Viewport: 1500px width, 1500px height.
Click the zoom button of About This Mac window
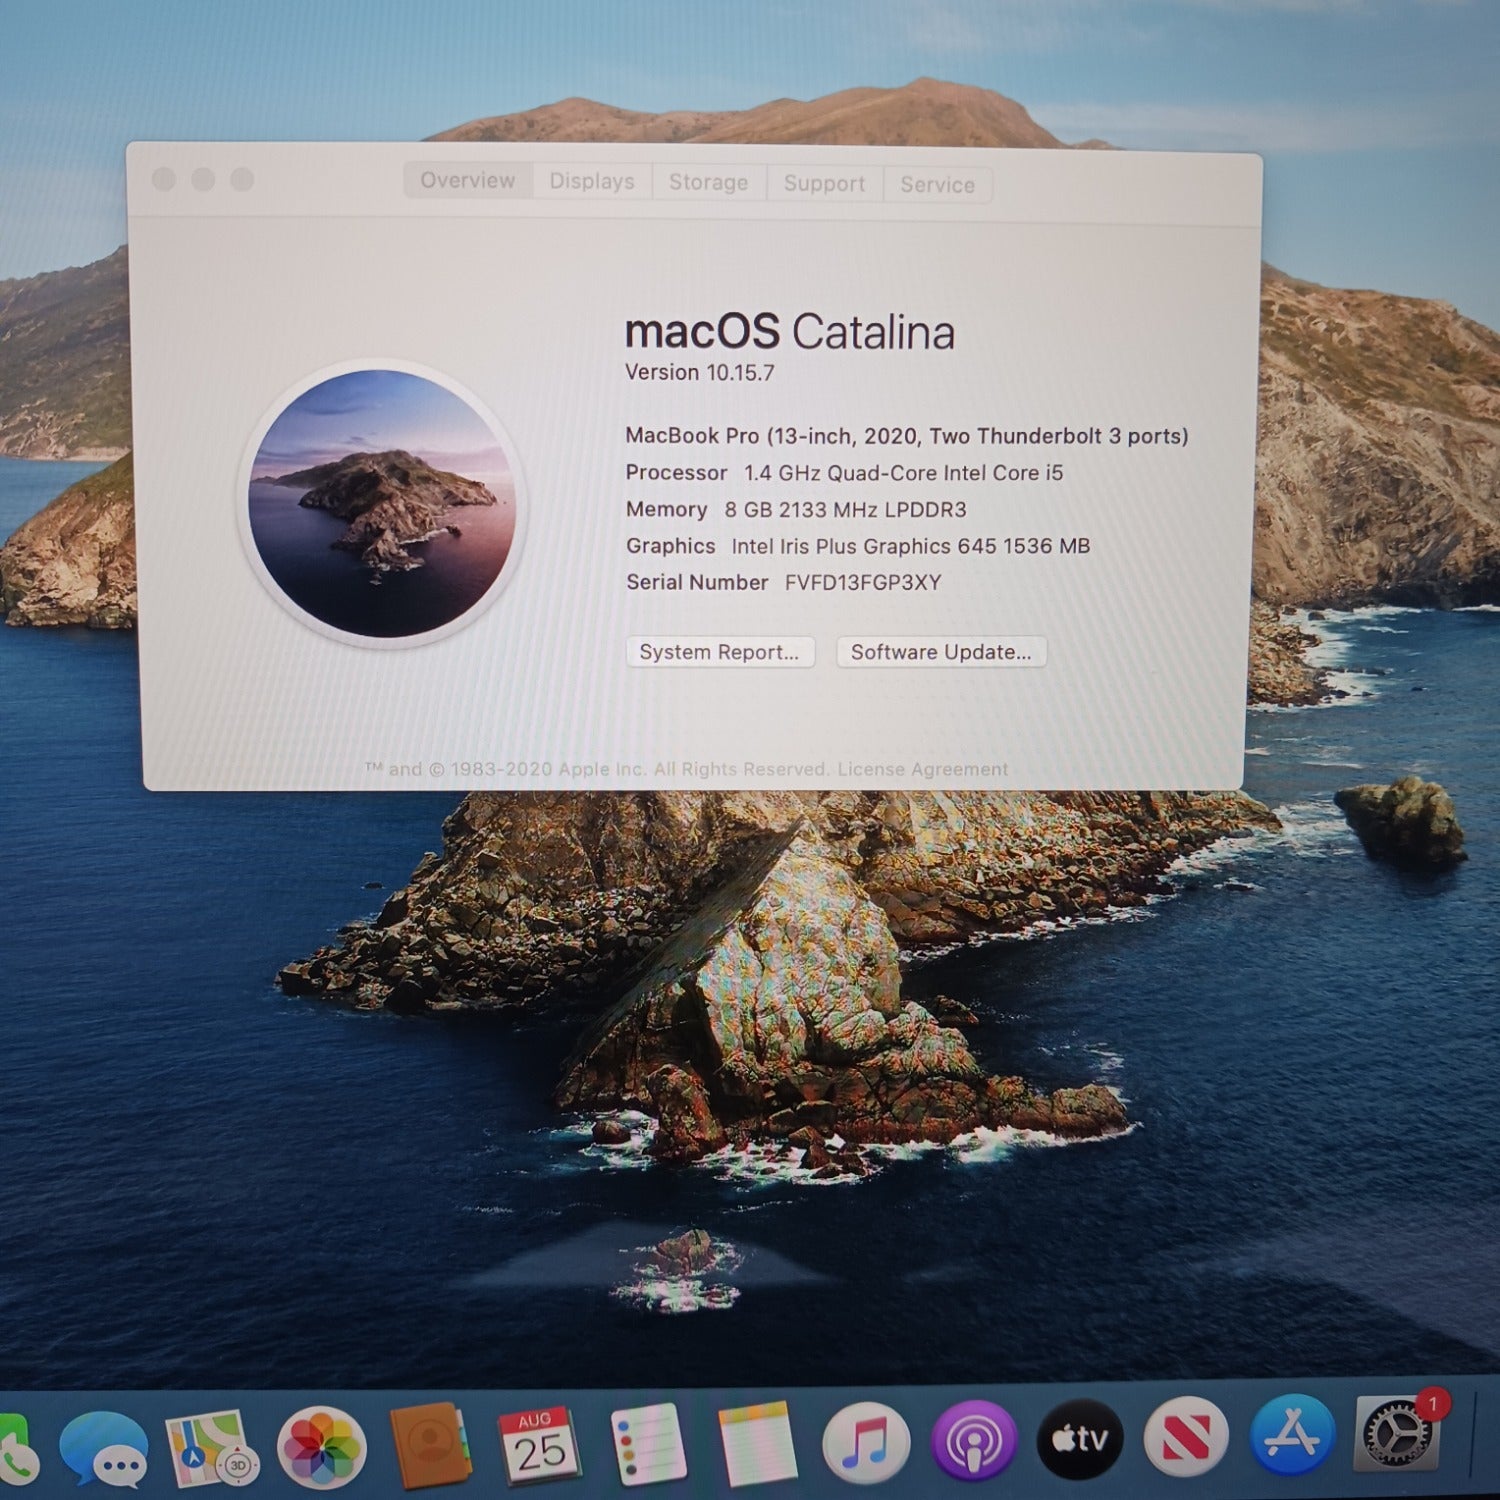tap(242, 179)
